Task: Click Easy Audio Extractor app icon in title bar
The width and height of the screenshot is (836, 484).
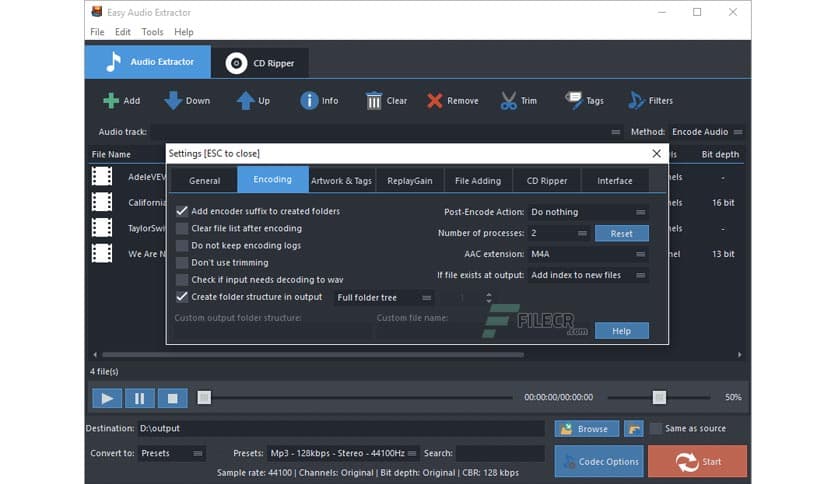Action: click(97, 12)
